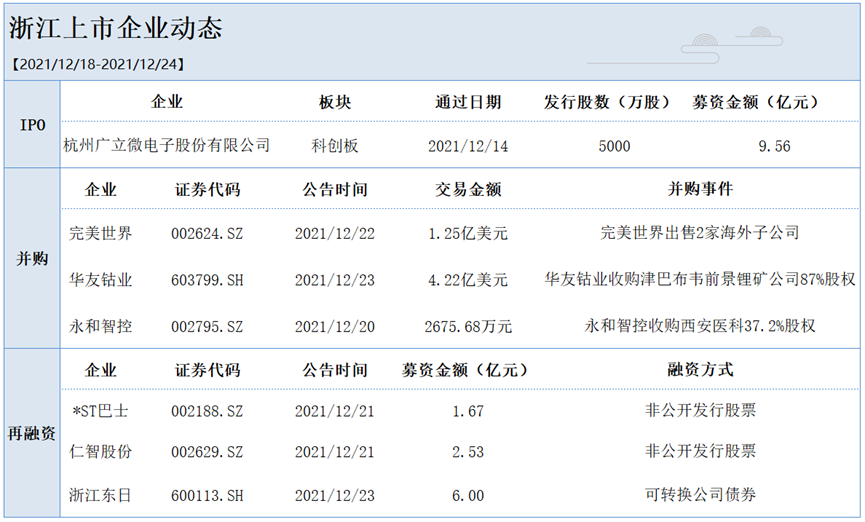Select 2021/12/23 in 华友钴业 row
This screenshot has height=522, width=865.
click(x=335, y=280)
